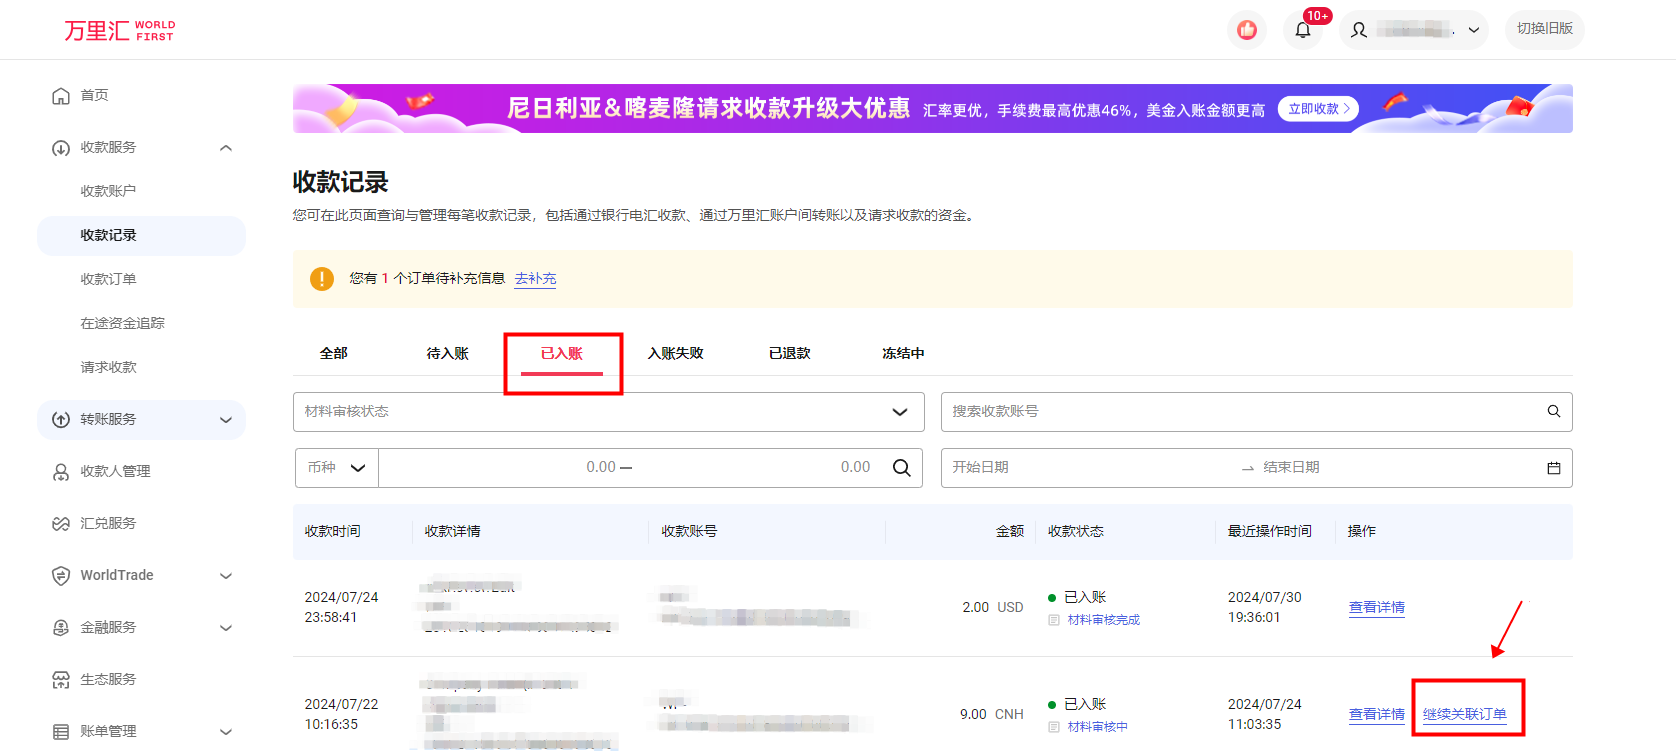Open the calendar icon in date range
This screenshot has width=1676, height=752.
1553,468
